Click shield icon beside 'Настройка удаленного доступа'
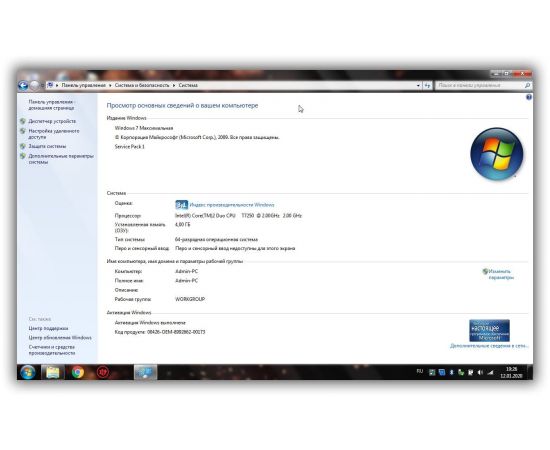This screenshot has height=450, width=550. tap(23, 131)
